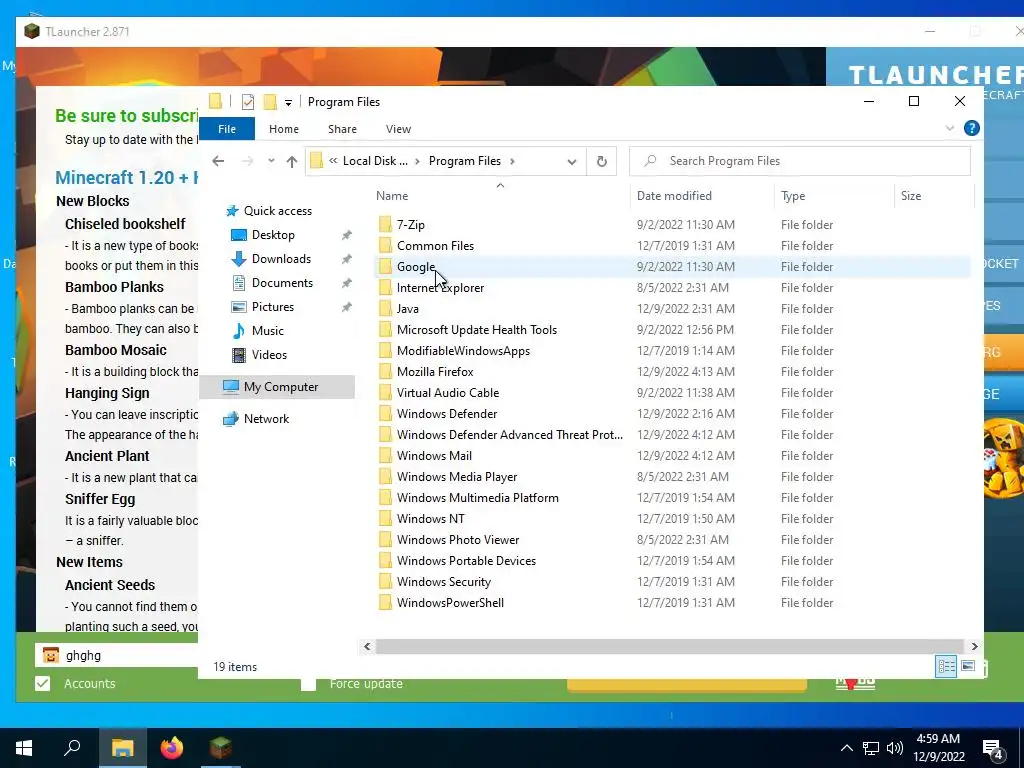The width and height of the screenshot is (1024, 768).
Task: Go up one folder level arrow
Action: 292,161
